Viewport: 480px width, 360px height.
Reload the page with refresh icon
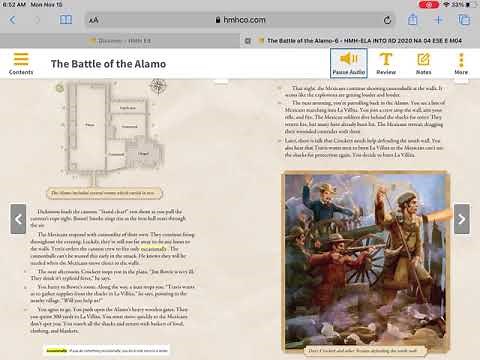[387, 20]
